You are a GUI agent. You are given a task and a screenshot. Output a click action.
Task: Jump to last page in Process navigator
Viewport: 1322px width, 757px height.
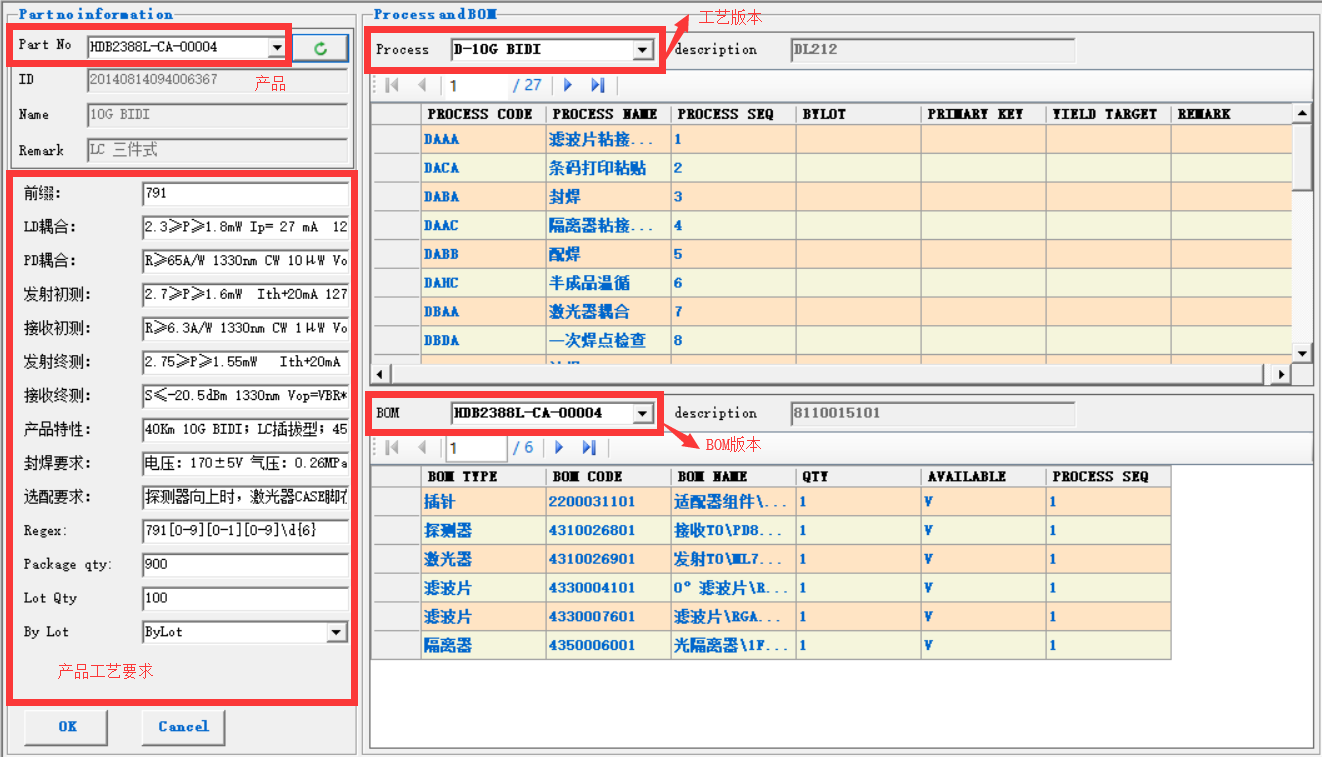point(598,86)
